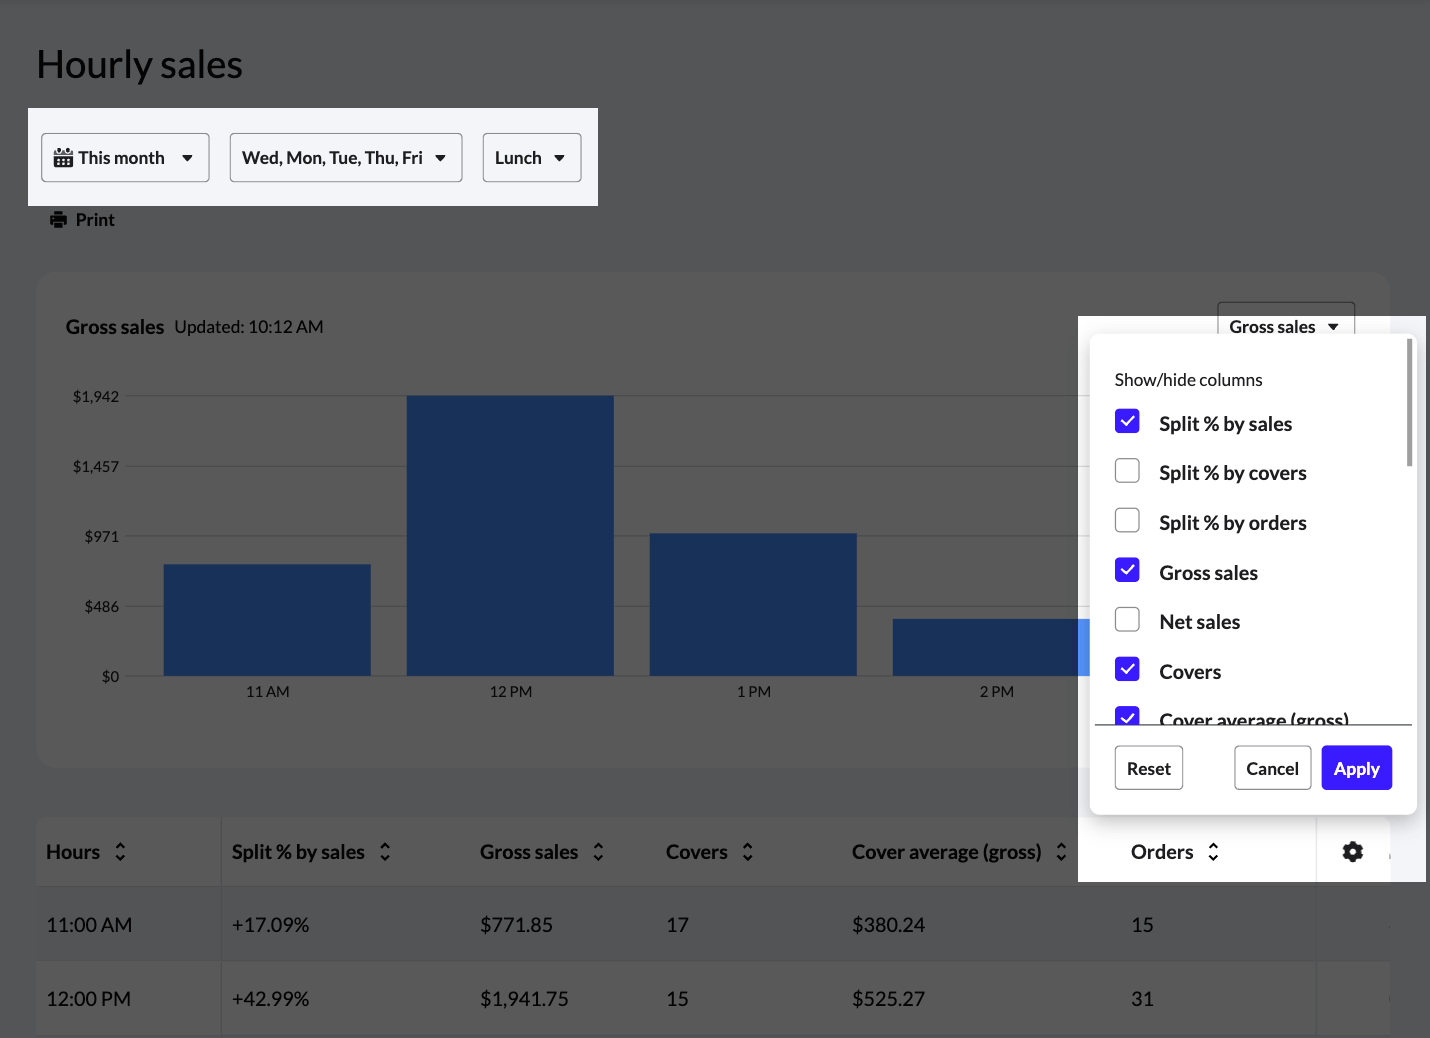Open table column settings gear icon
The image size is (1430, 1038).
click(1352, 852)
